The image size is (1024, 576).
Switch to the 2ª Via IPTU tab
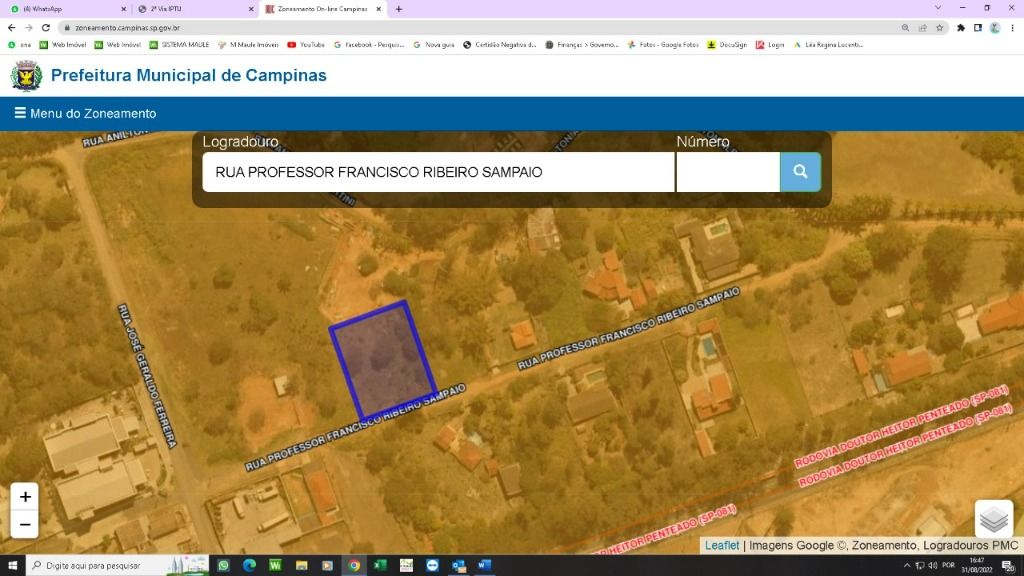(190, 9)
